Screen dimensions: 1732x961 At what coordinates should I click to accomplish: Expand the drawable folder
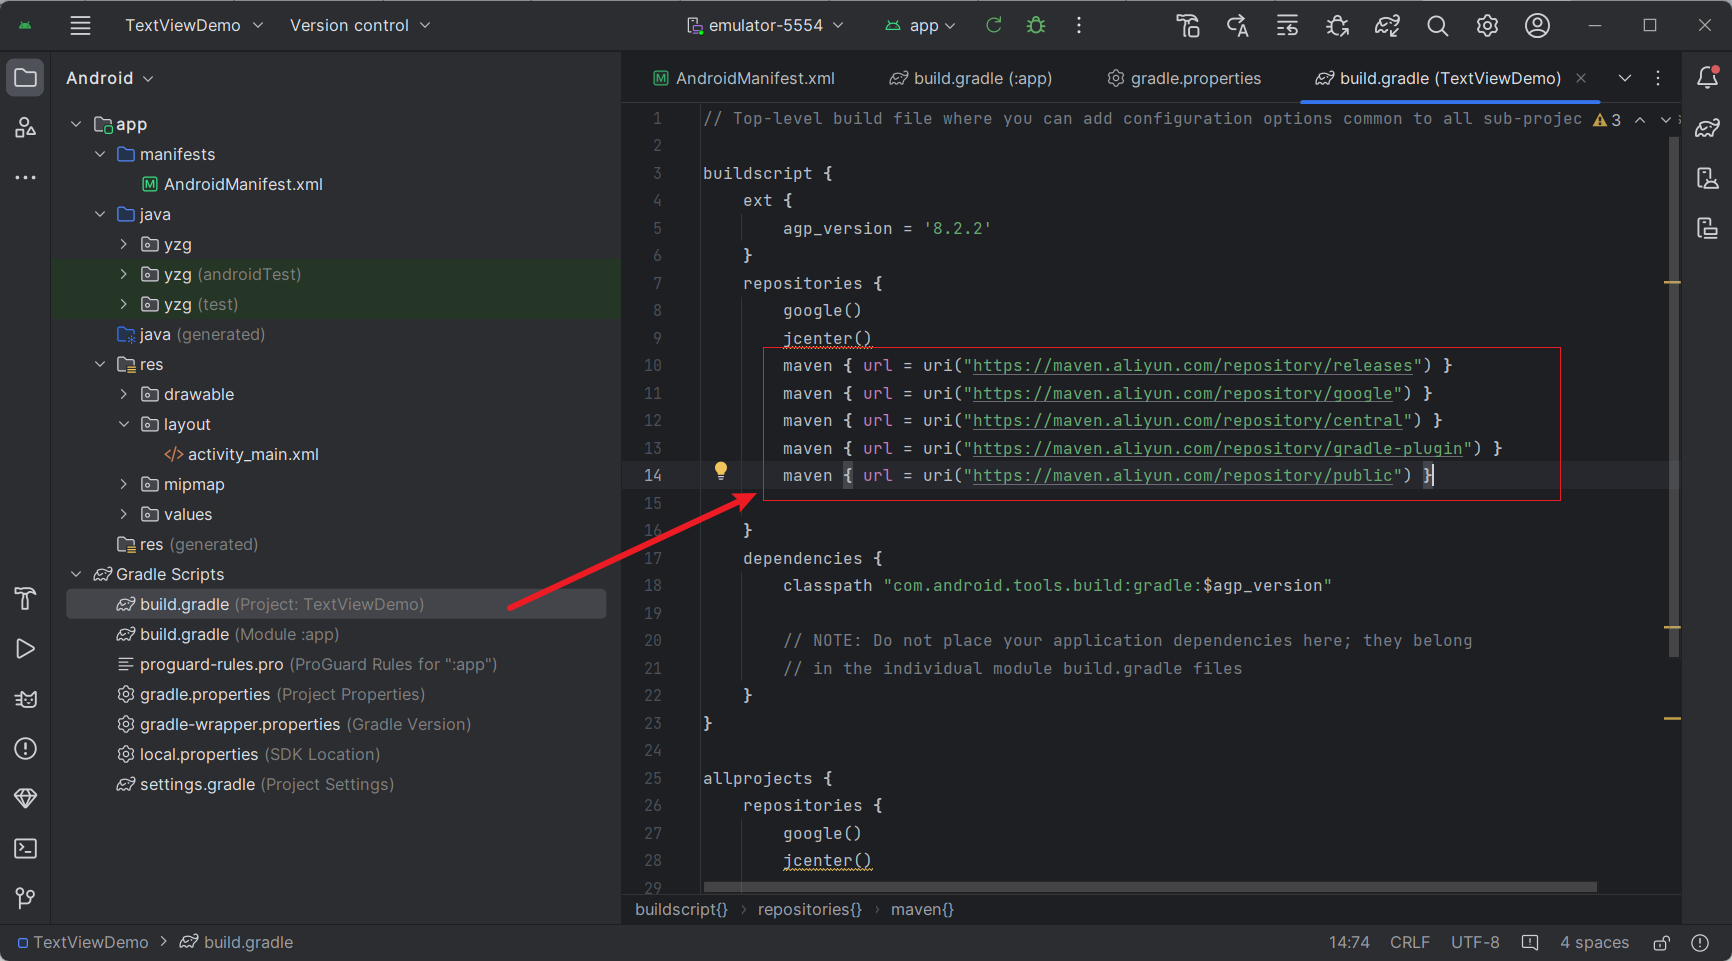(x=124, y=394)
